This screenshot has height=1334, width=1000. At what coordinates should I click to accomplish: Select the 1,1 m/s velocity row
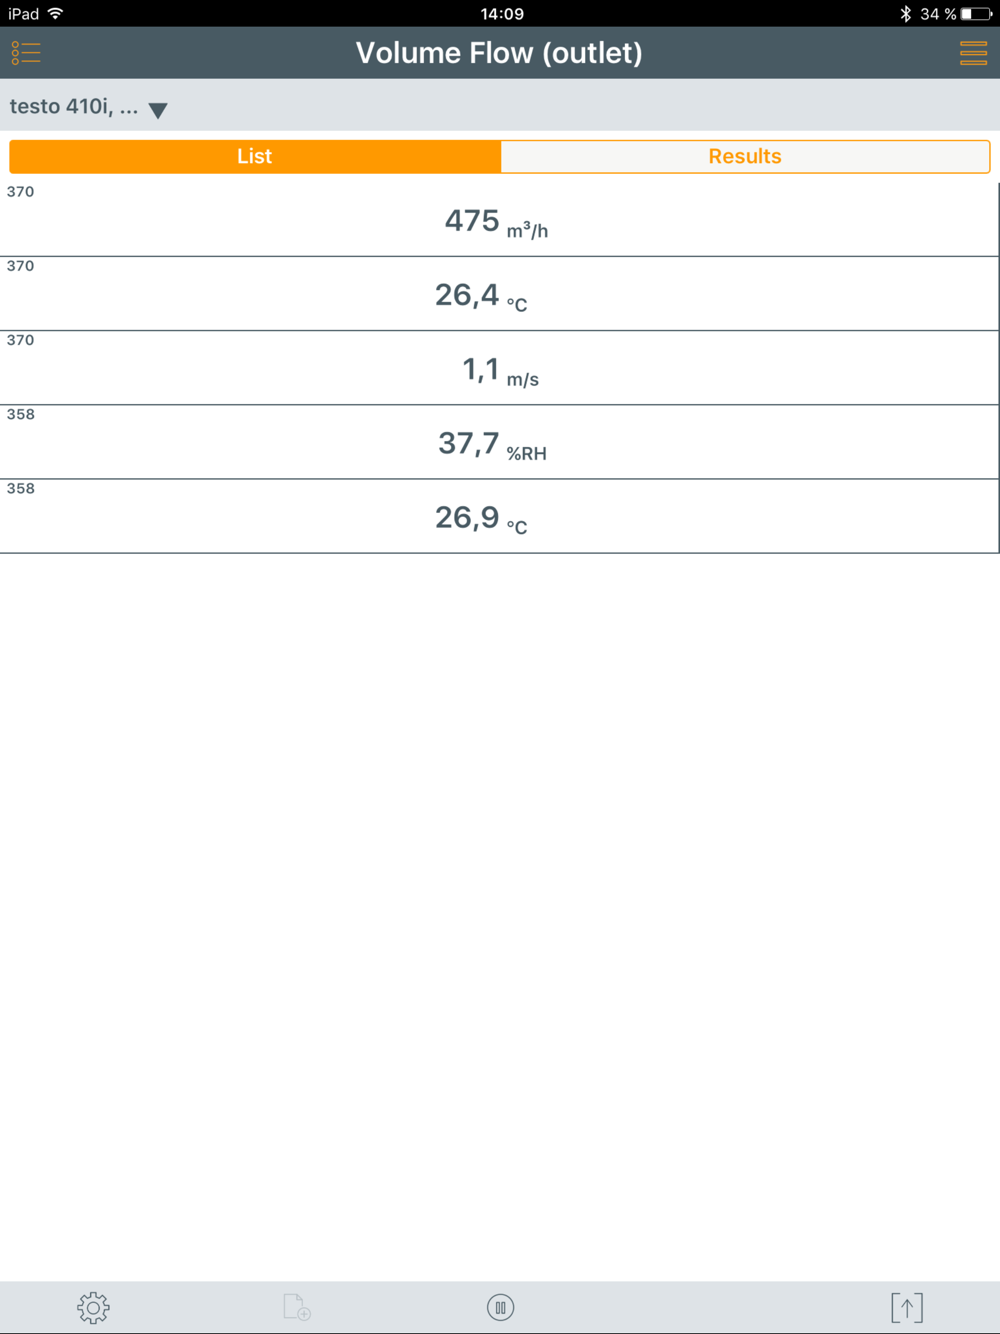click(x=499, y=368)
